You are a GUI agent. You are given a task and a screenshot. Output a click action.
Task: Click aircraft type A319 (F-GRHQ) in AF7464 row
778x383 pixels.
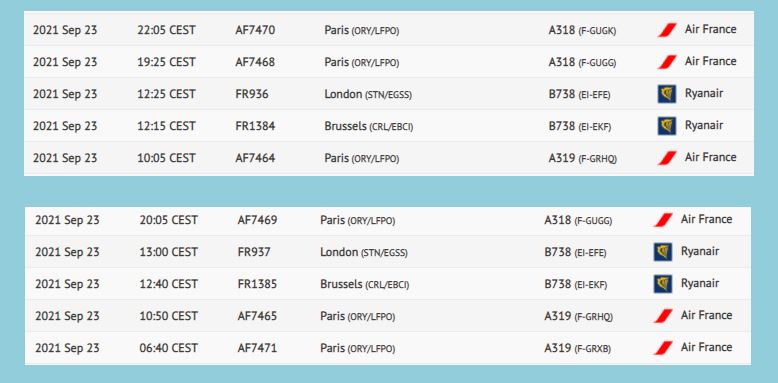pyautogui.click(x=583, y=158)
